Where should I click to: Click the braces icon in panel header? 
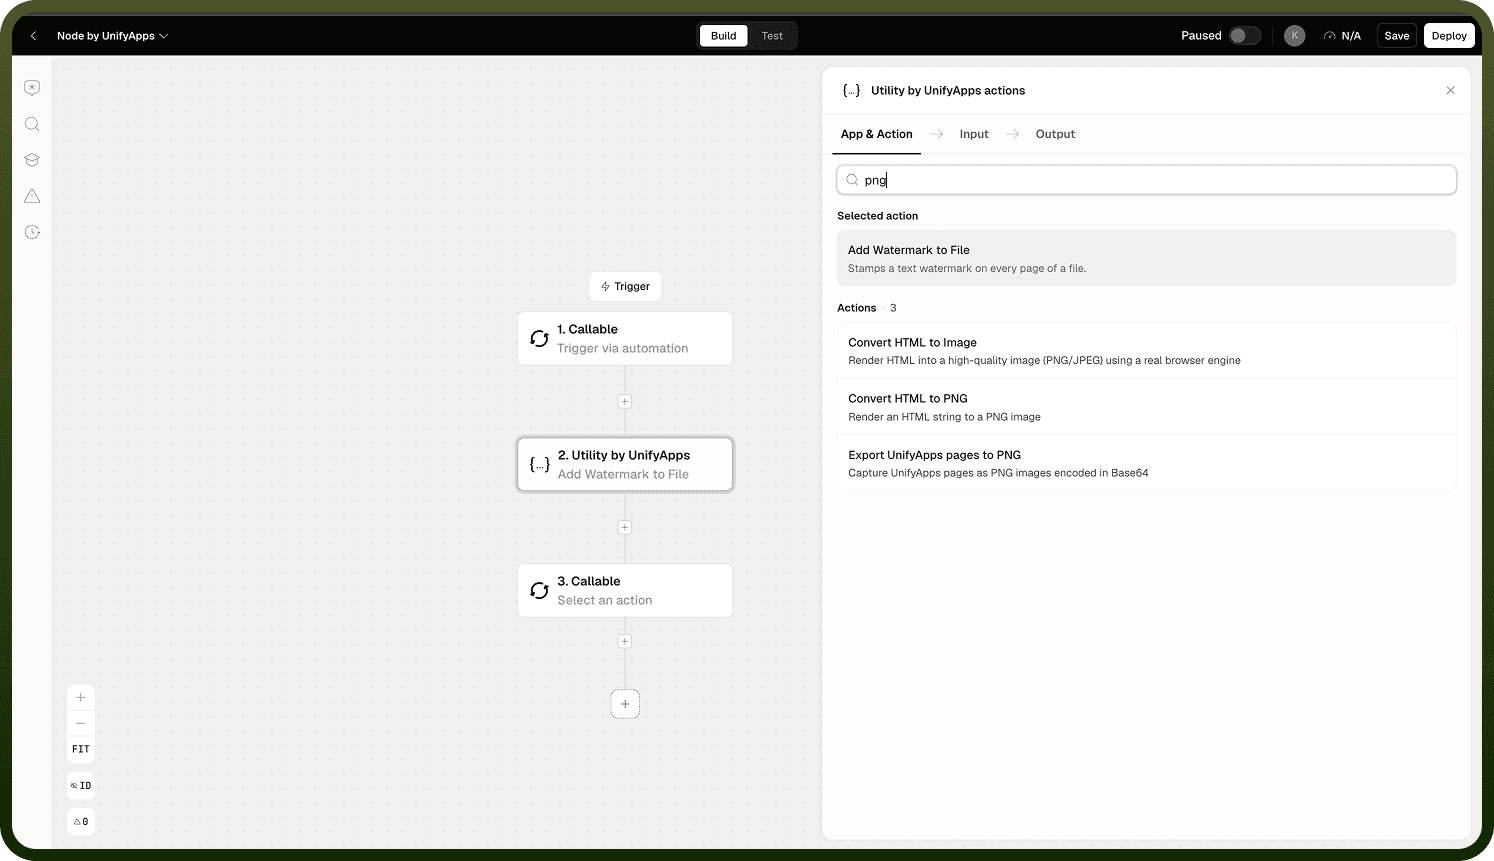pos(851,90)
